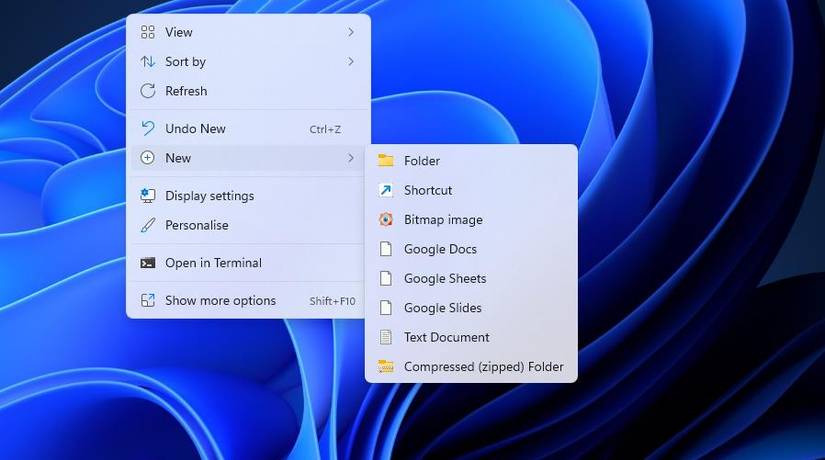This screenshot has height=460, width=825.
Task: Click the View grid icon
Action: 148,32
